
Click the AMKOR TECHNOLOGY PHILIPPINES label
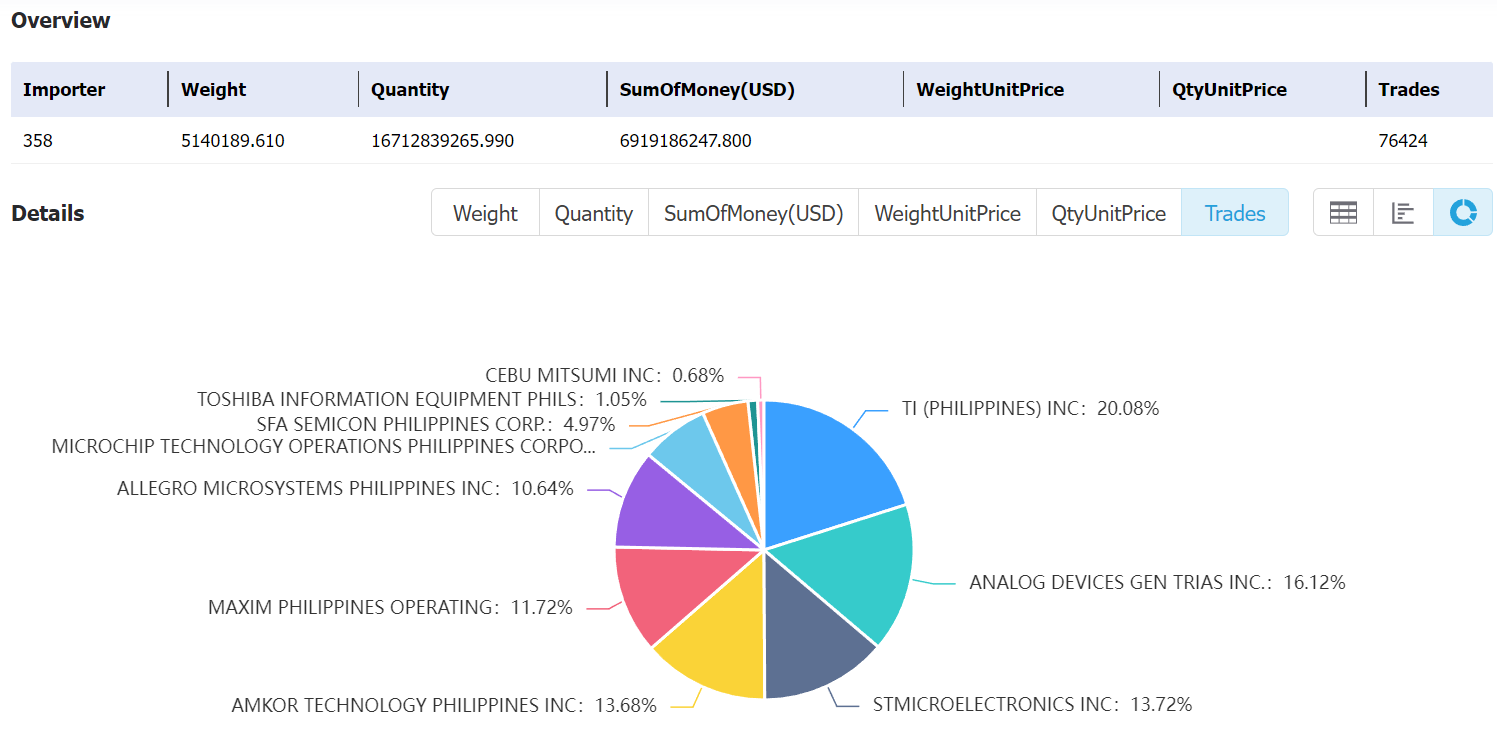(444, 705)
